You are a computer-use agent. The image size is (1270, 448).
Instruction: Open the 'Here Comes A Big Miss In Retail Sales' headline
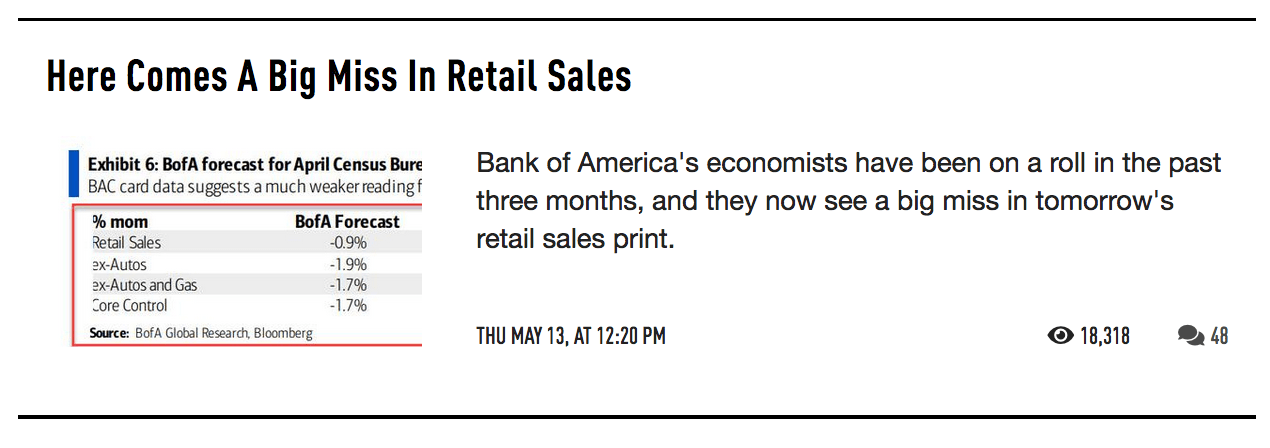[339, 77]
